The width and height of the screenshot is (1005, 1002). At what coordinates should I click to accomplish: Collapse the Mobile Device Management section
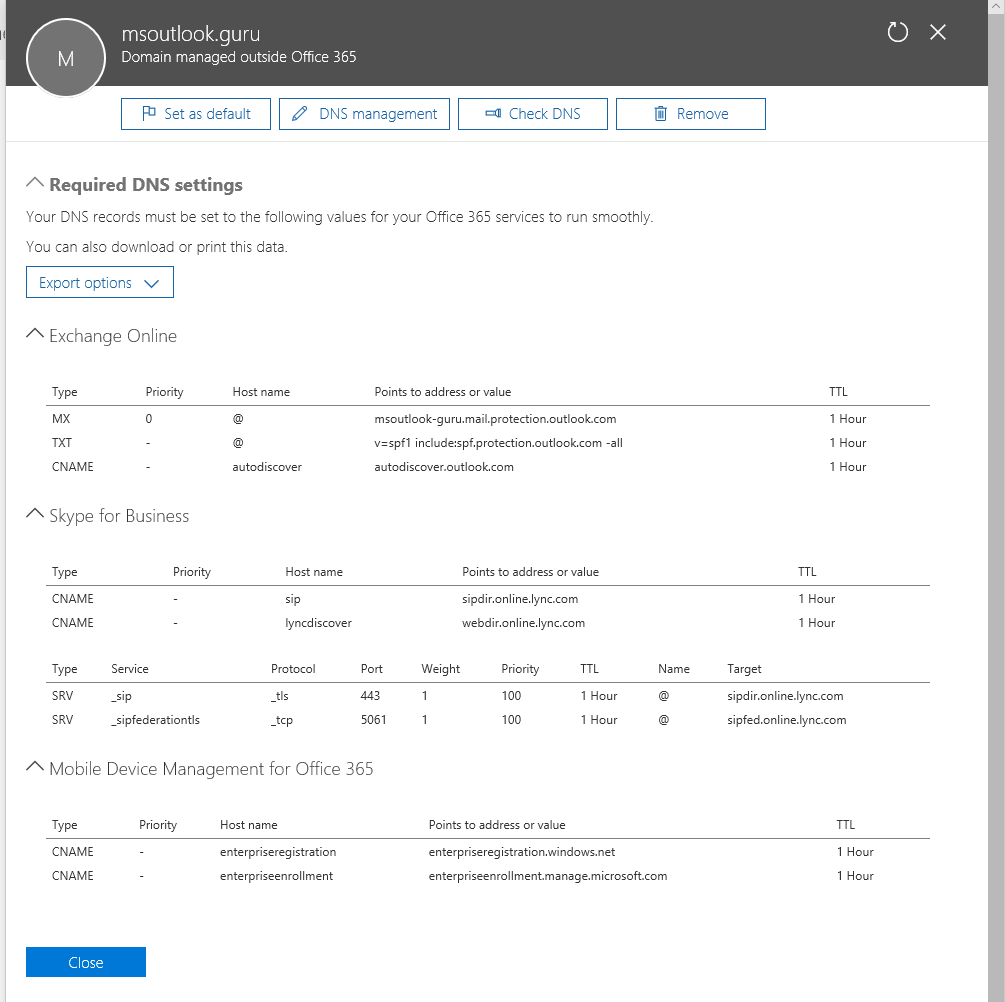(x=34, y=767)
